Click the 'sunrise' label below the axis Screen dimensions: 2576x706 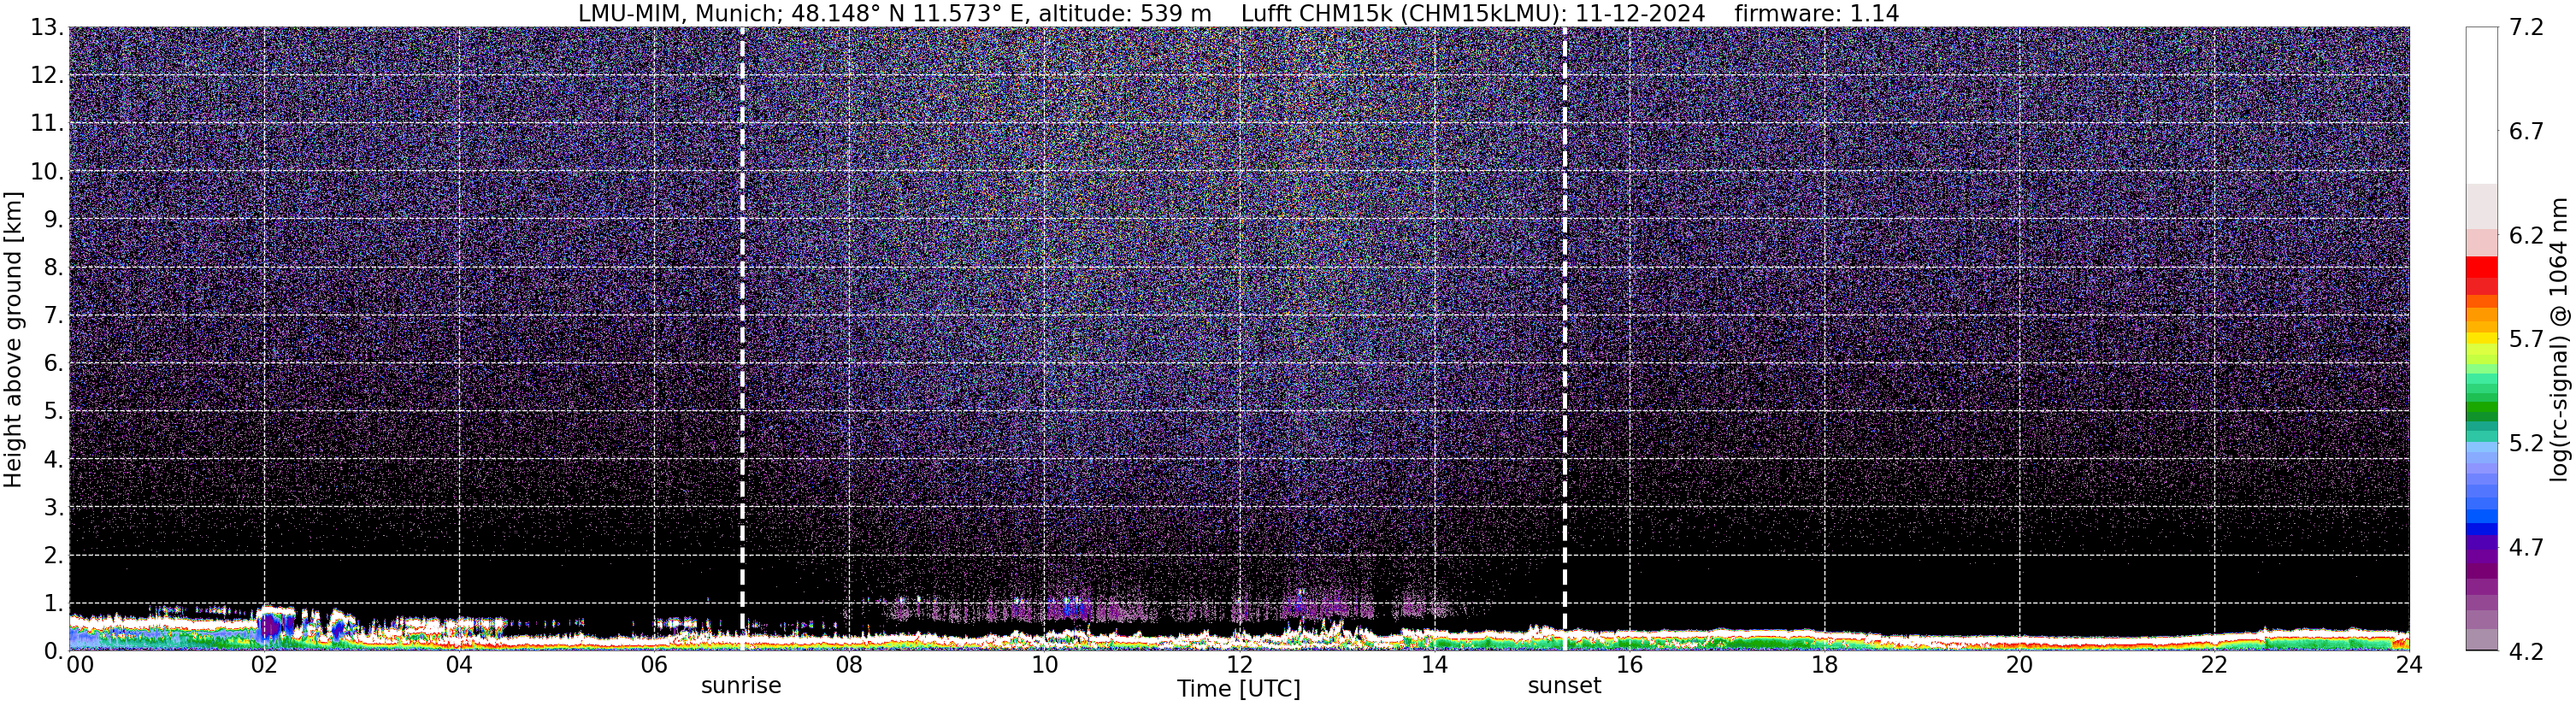(741, 686)
